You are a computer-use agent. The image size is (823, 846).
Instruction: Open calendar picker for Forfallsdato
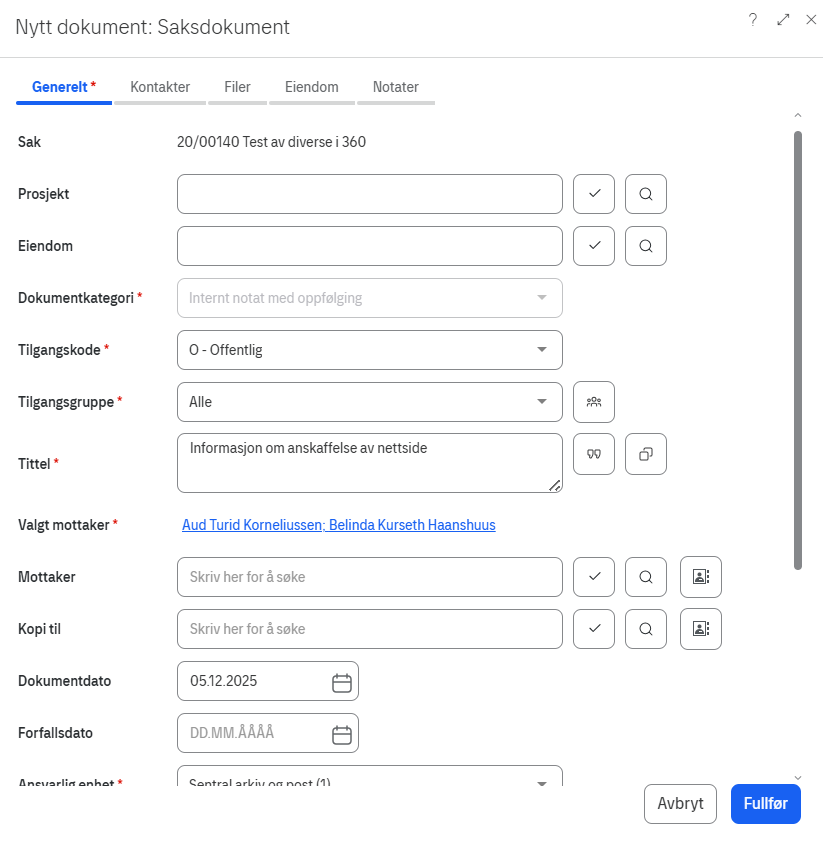(x=341, y=734)
